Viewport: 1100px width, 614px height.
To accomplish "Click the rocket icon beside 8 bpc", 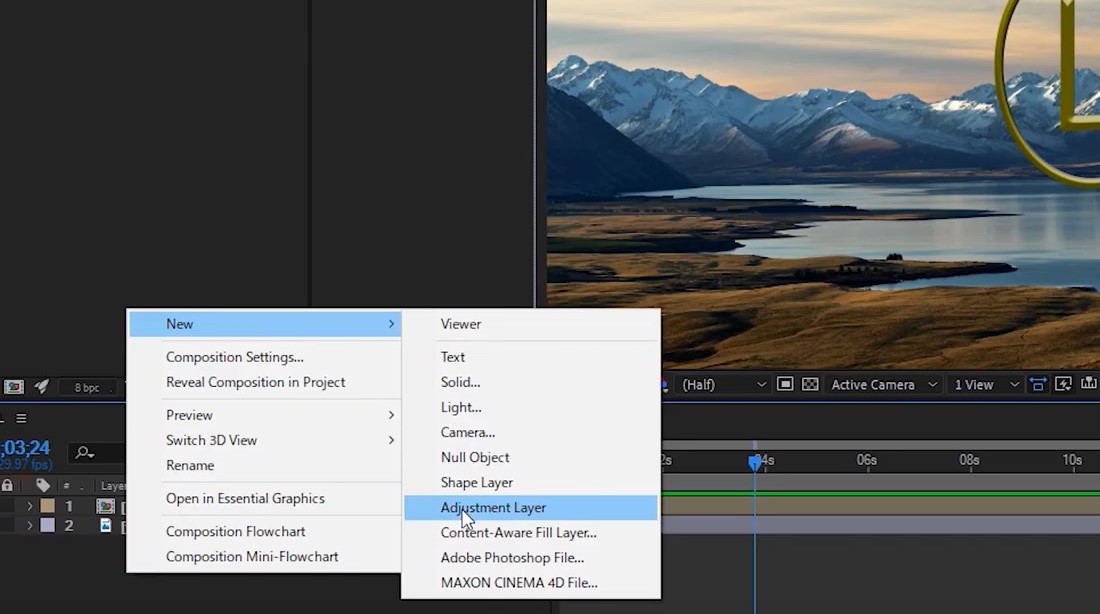I will coord(42,387).
